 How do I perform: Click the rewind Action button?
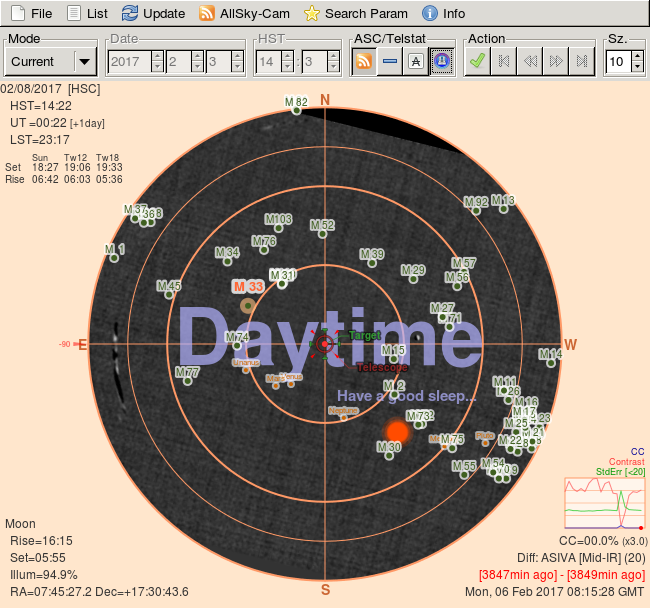(x=530, y=61)
